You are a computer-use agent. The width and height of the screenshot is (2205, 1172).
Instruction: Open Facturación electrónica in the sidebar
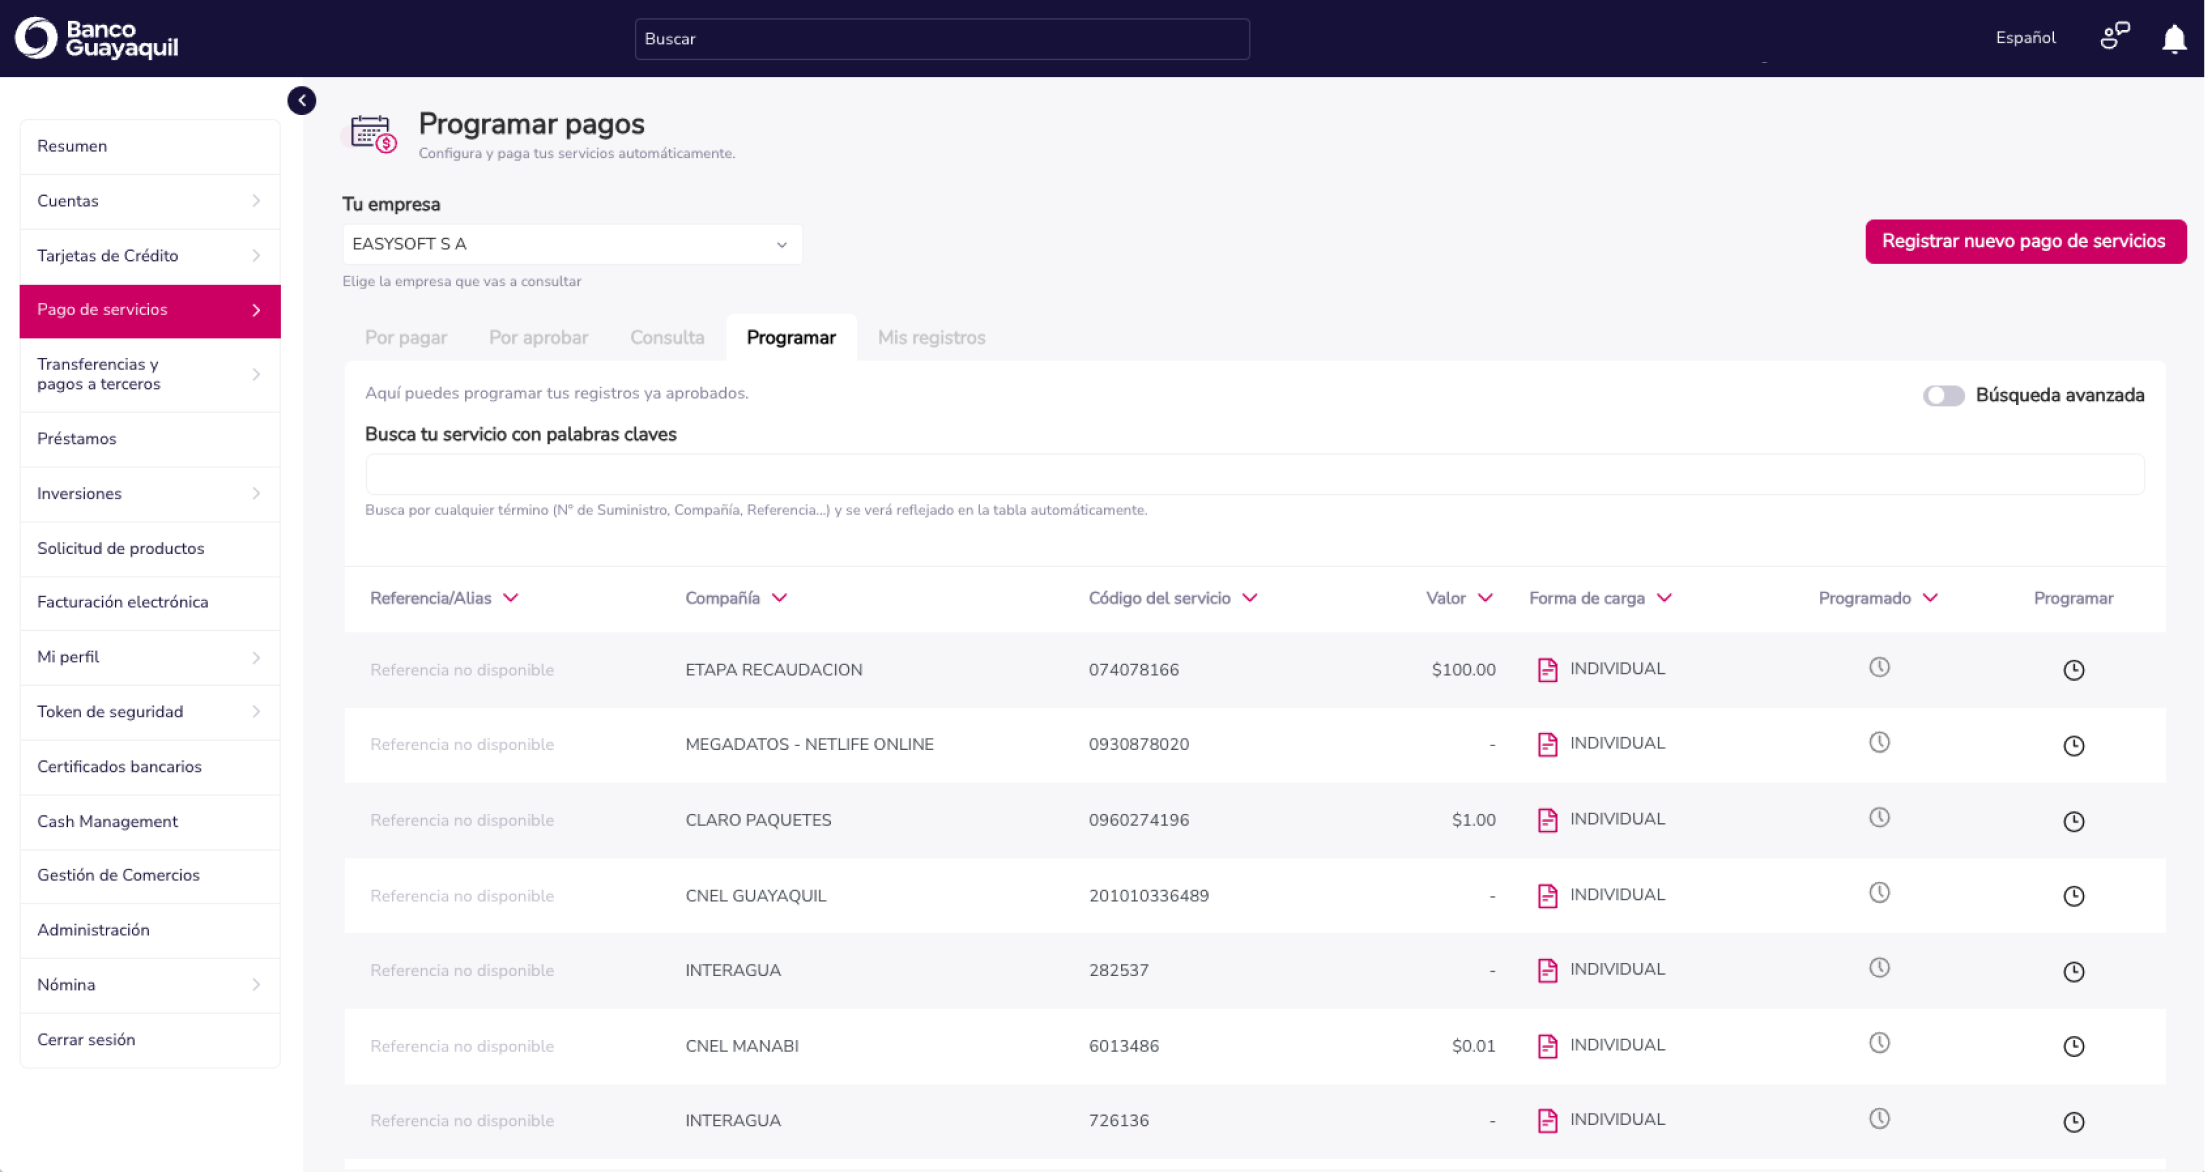[x=150, y=603]
